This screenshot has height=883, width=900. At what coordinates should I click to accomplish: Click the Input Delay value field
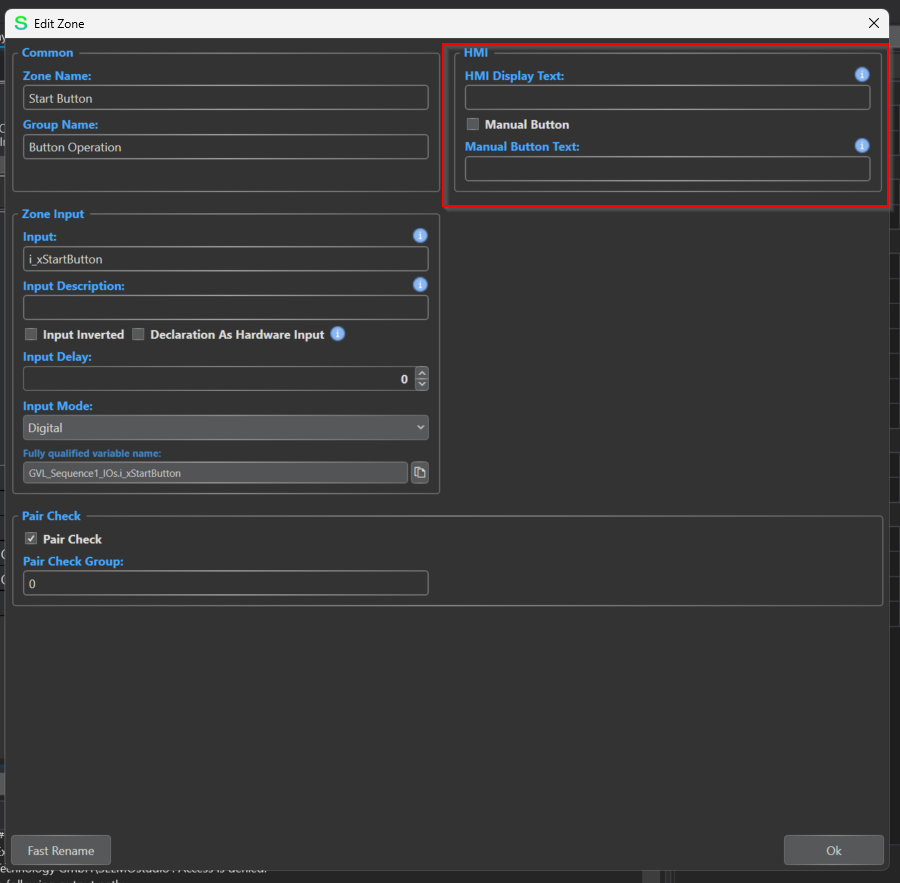[x=219, y=379]
